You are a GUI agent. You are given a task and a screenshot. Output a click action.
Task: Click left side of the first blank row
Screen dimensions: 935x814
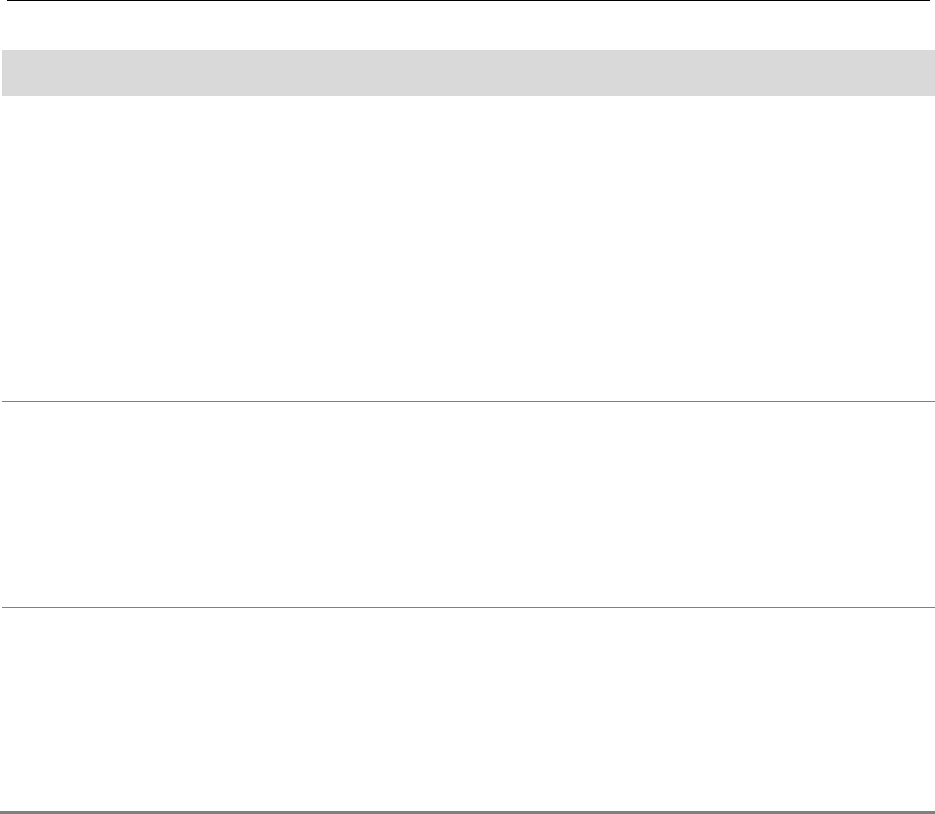click(60, 248)
